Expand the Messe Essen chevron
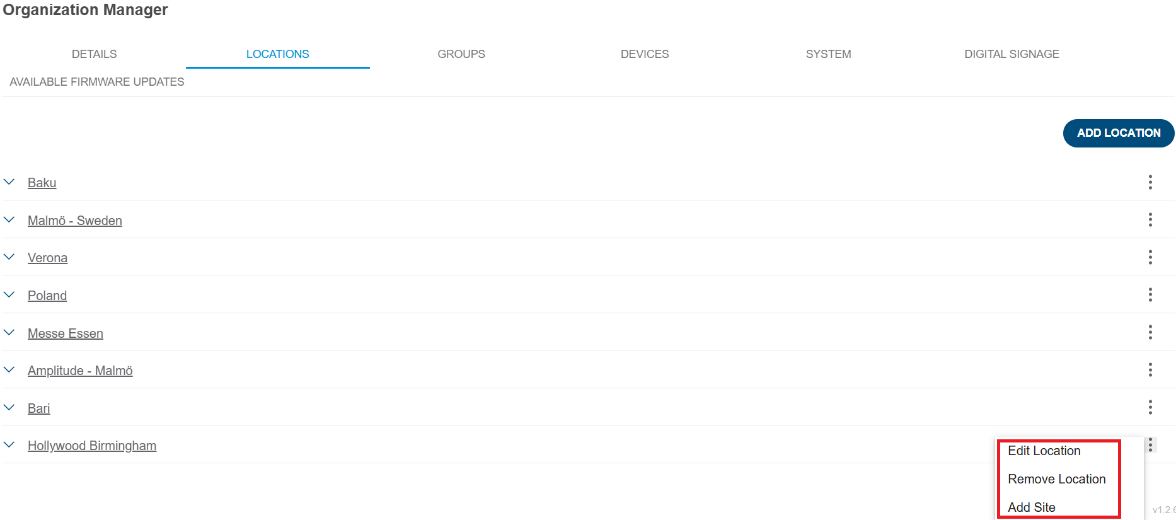Viewport: 1176px width, 520px height. click(10, 332)
